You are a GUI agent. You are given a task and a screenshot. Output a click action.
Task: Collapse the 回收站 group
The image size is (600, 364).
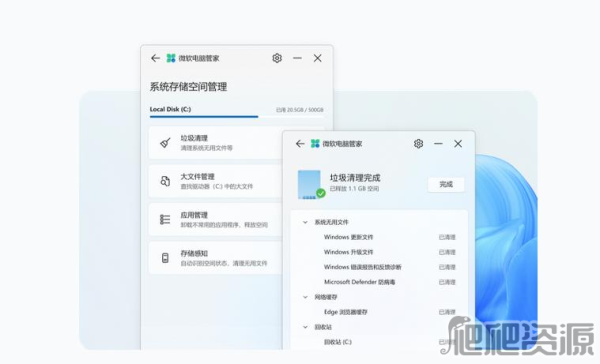305,327
